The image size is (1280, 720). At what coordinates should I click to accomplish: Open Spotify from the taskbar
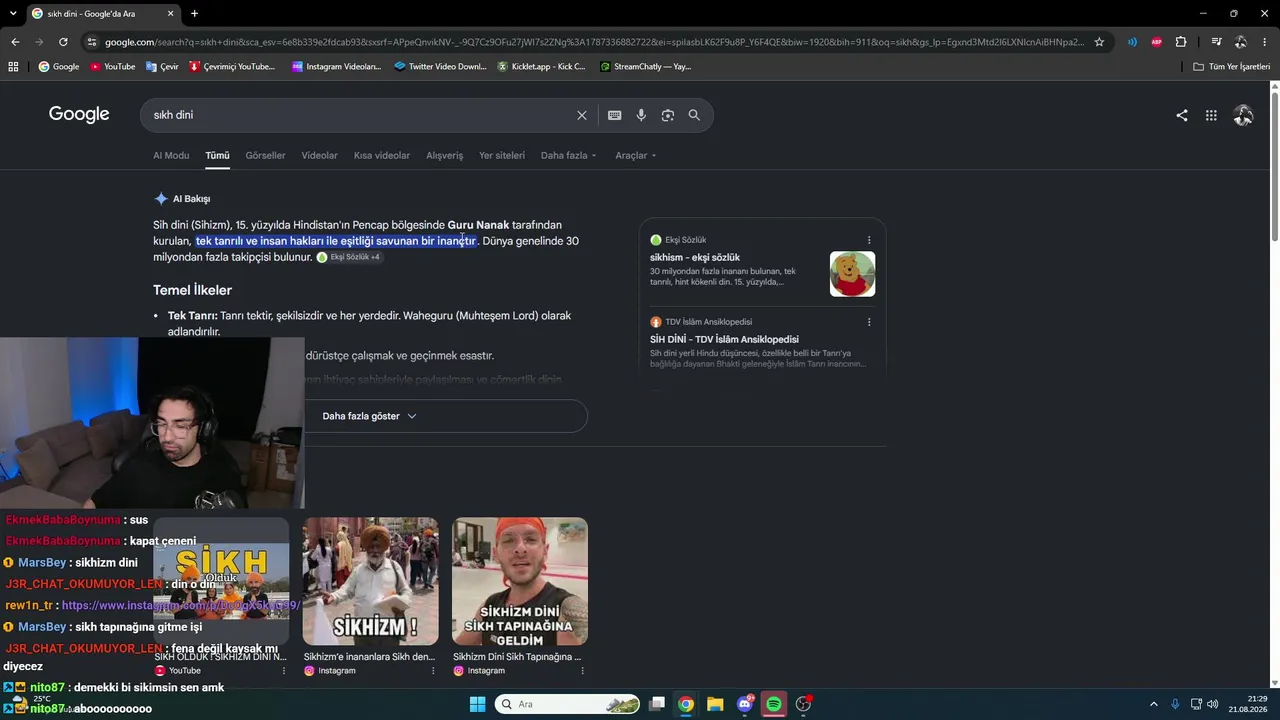(774, 704)
